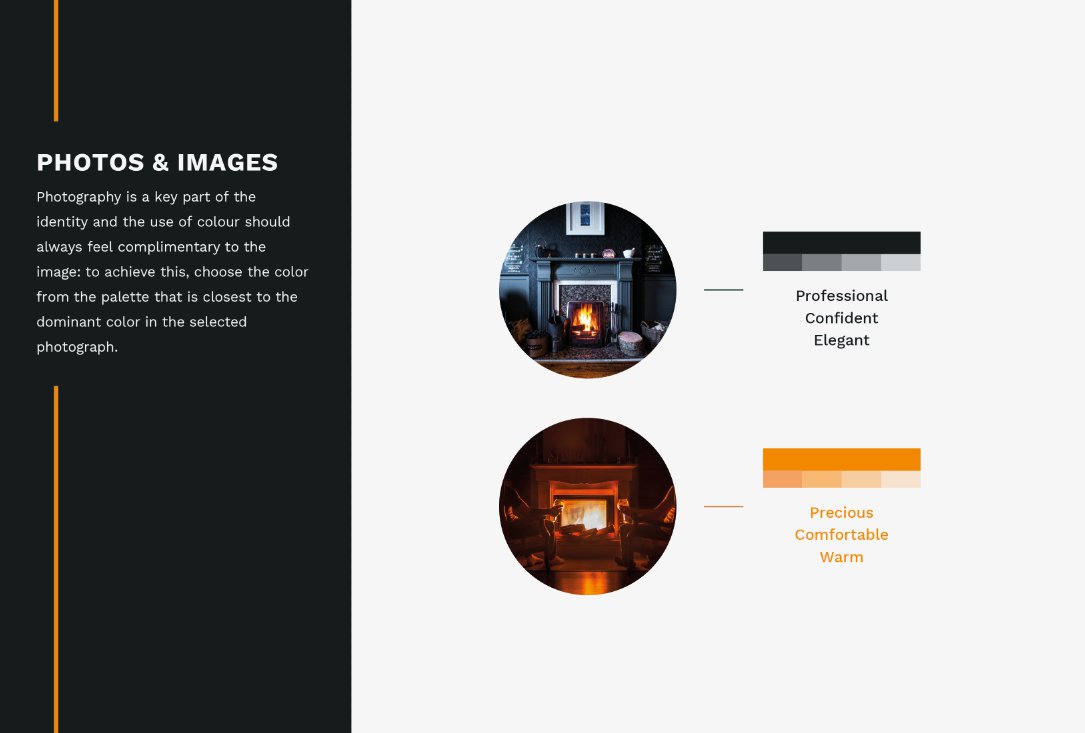
Task: Select the wide orange palette bar
Action: coord(841,459)
